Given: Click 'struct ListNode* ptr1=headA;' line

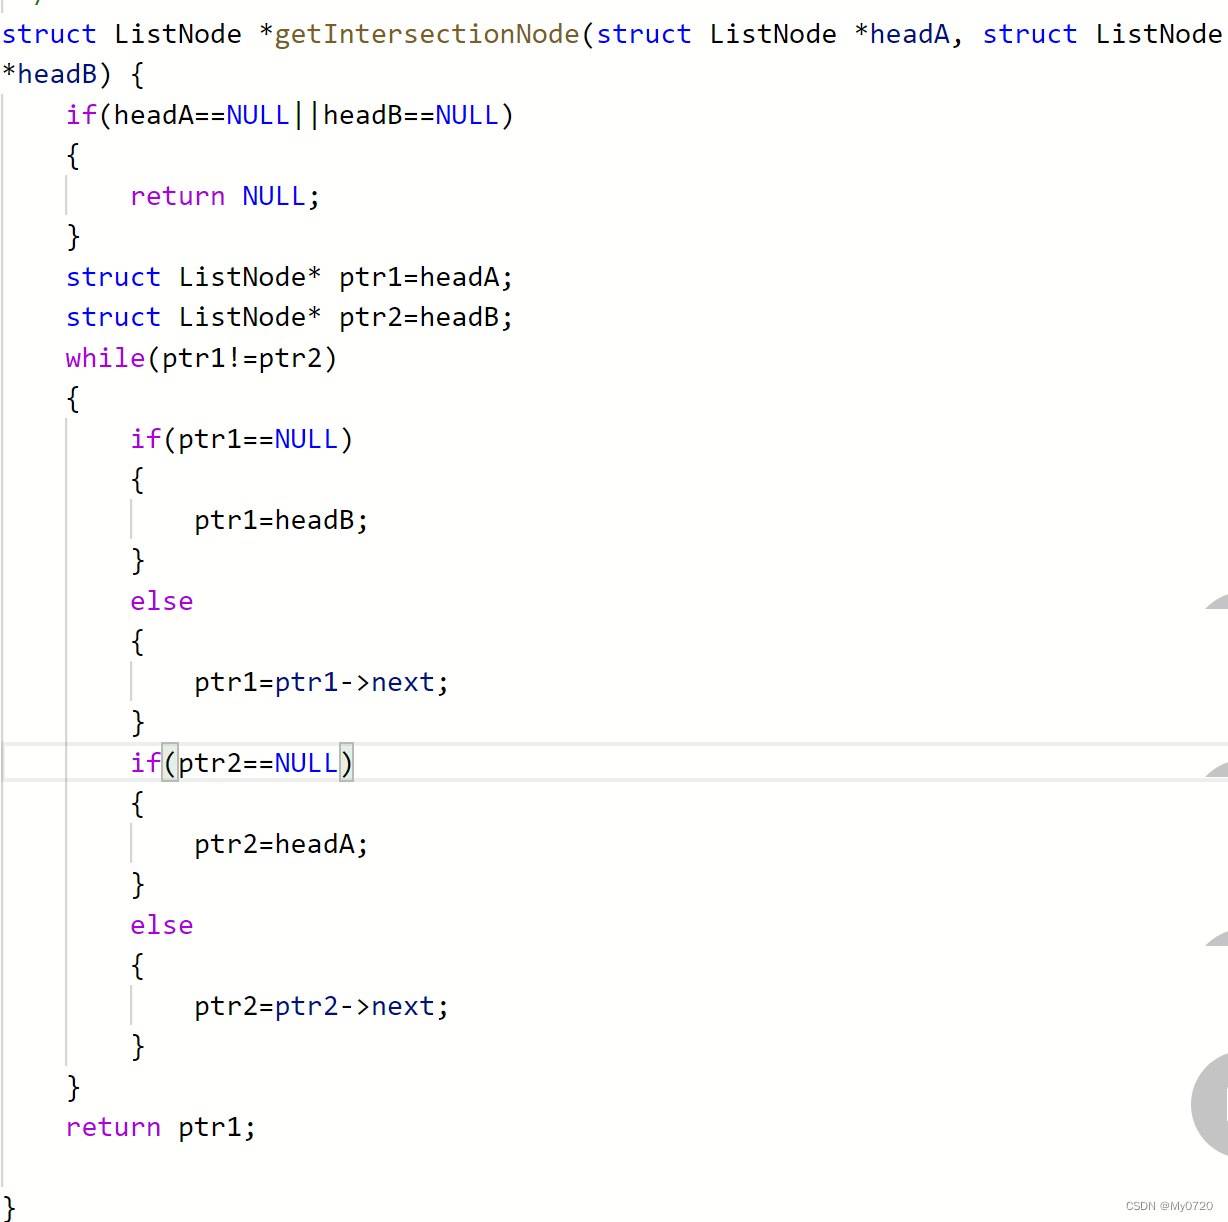Looking at the screenshot, I should [289, 277].
